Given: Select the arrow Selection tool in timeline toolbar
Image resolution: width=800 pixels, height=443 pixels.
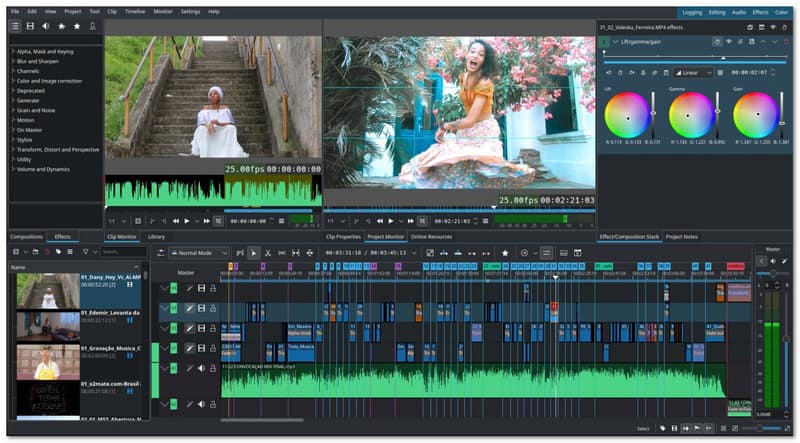Looking at the screenshot, I should [254, 253].
